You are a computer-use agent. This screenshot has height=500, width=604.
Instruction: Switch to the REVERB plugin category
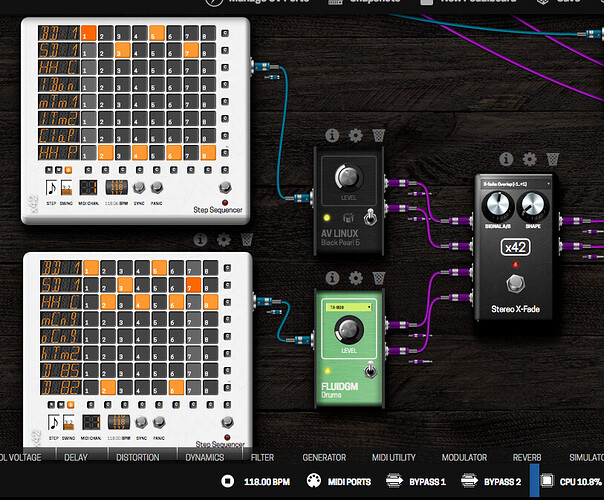tap(527, 457)
